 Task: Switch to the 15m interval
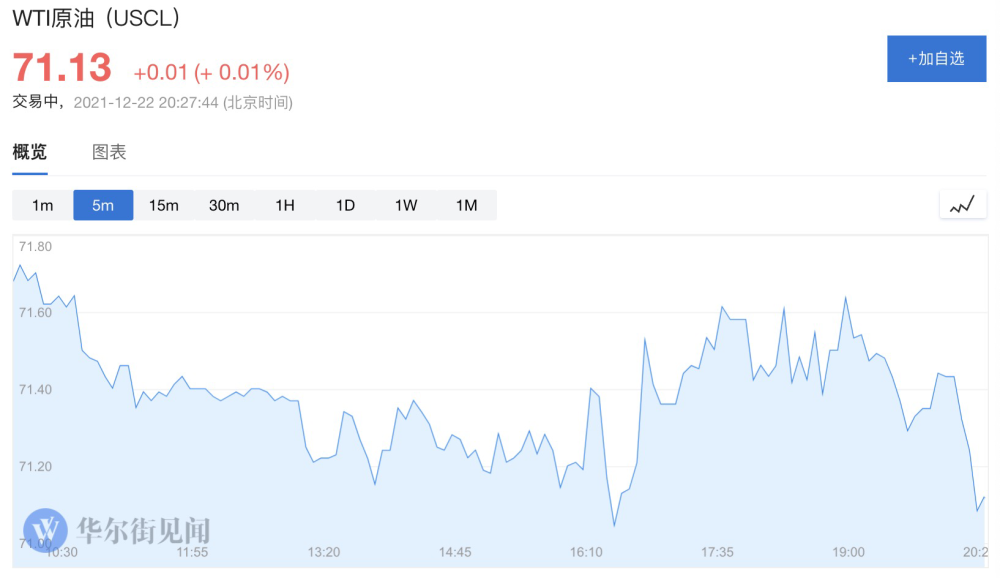pos(164,205)
